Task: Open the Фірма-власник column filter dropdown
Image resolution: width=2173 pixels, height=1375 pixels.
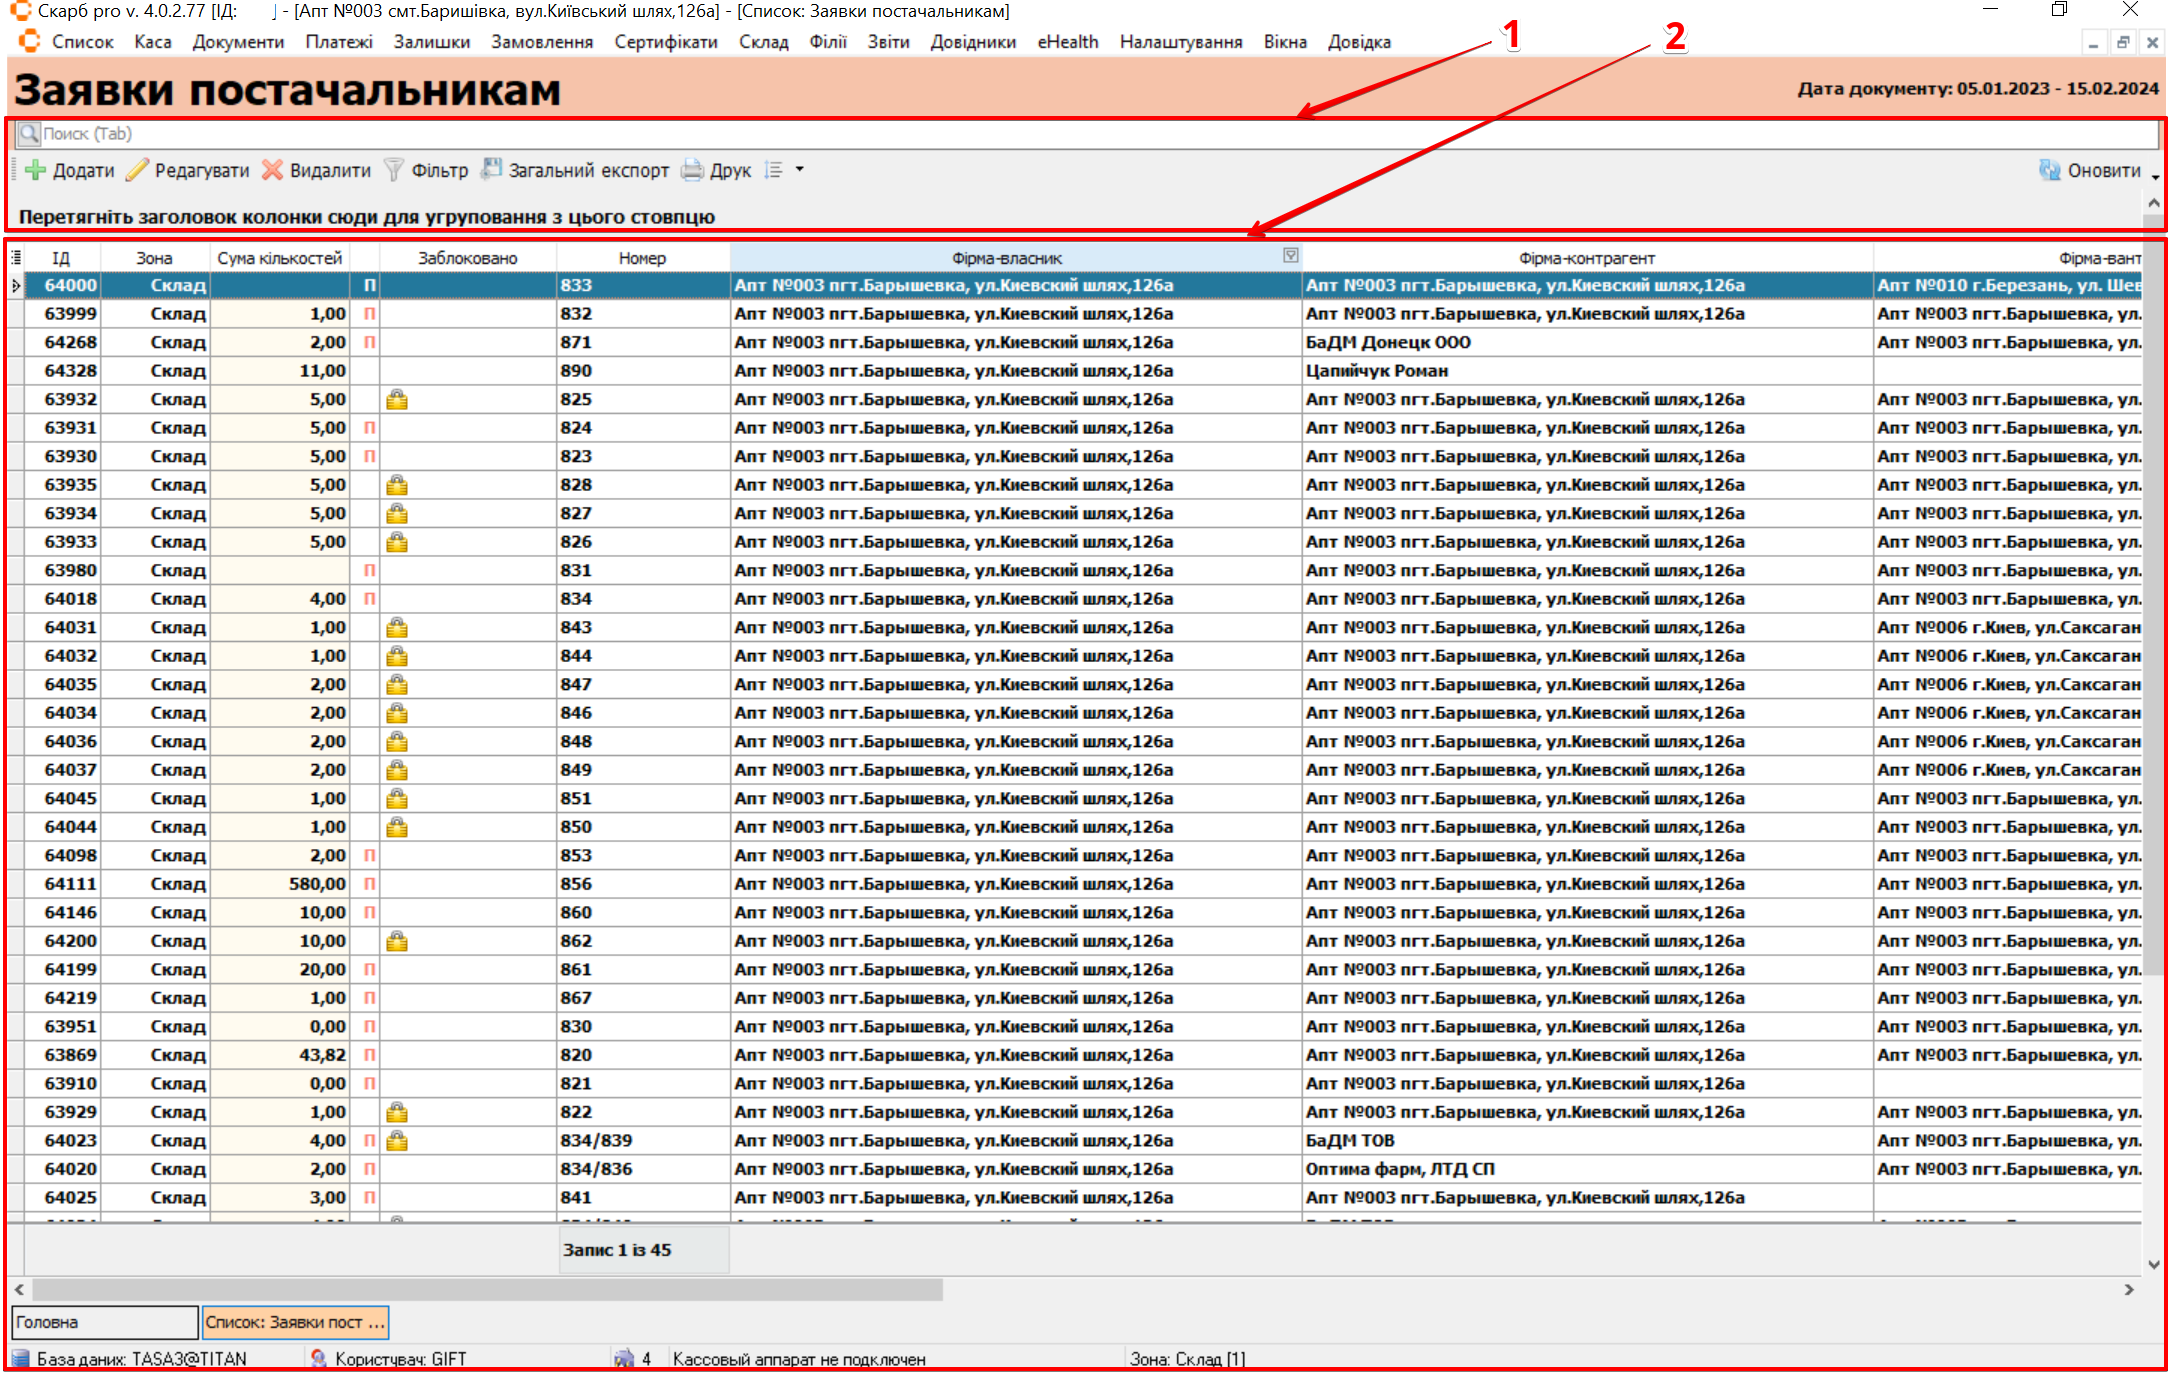Action: (x=1290, y=256)
